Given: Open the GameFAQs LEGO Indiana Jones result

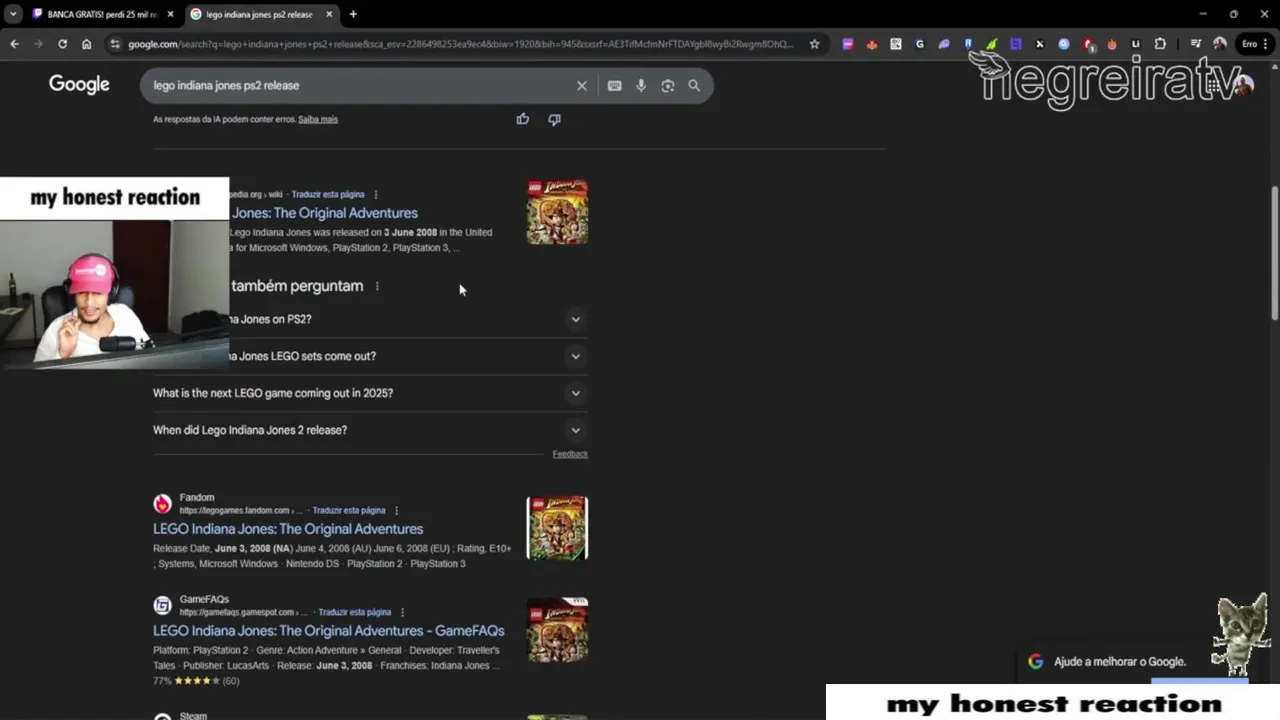Looking at the screenshot, I should [328, 631].
